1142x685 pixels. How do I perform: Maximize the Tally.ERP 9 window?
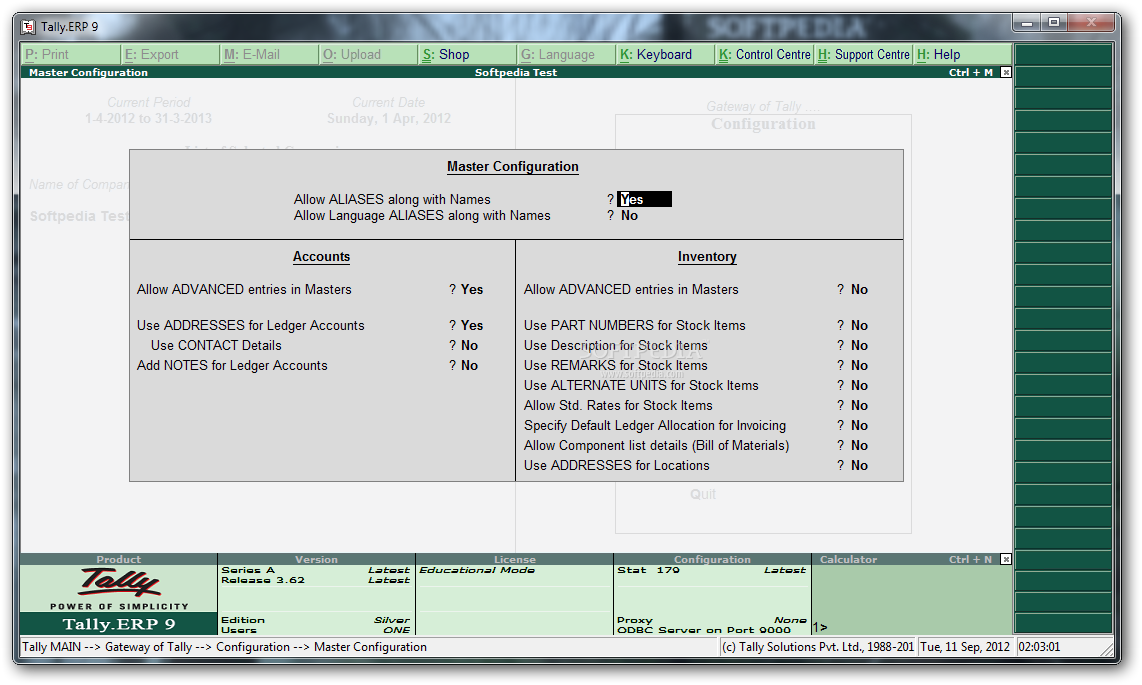1054,23
